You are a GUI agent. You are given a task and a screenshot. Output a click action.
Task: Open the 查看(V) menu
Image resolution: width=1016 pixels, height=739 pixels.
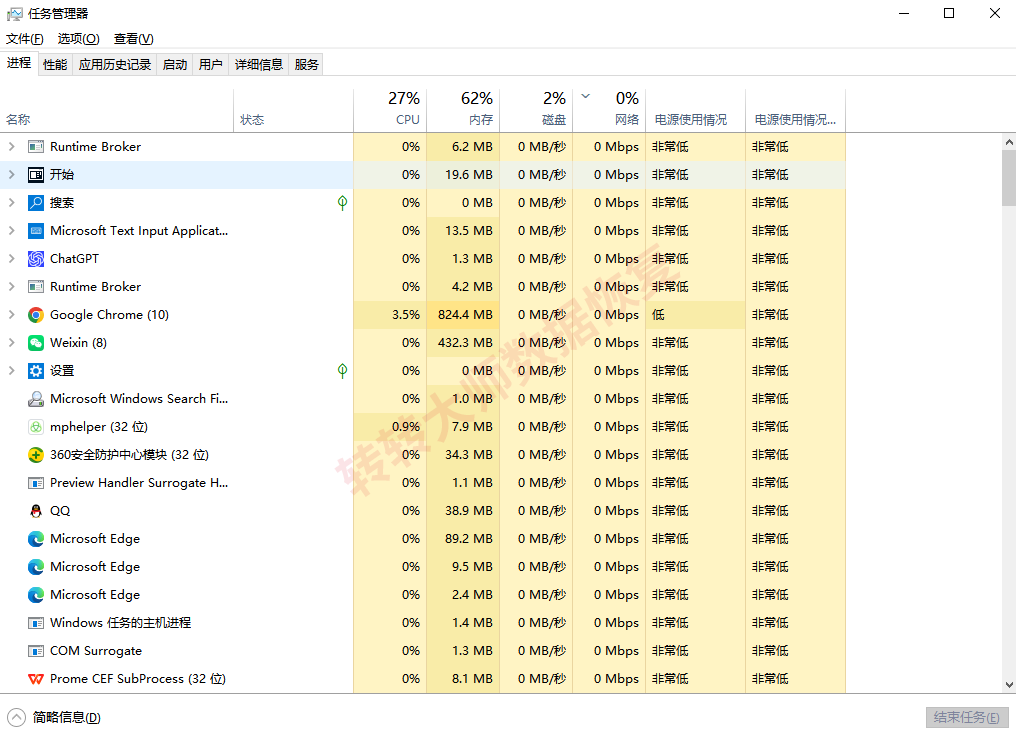tap(133, 39)
